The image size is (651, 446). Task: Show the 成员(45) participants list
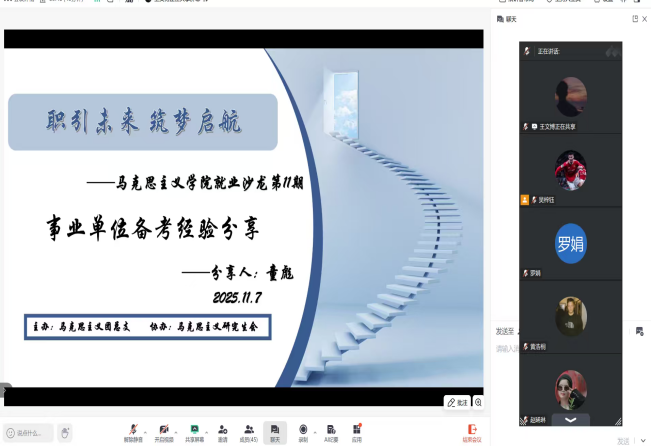249,429
